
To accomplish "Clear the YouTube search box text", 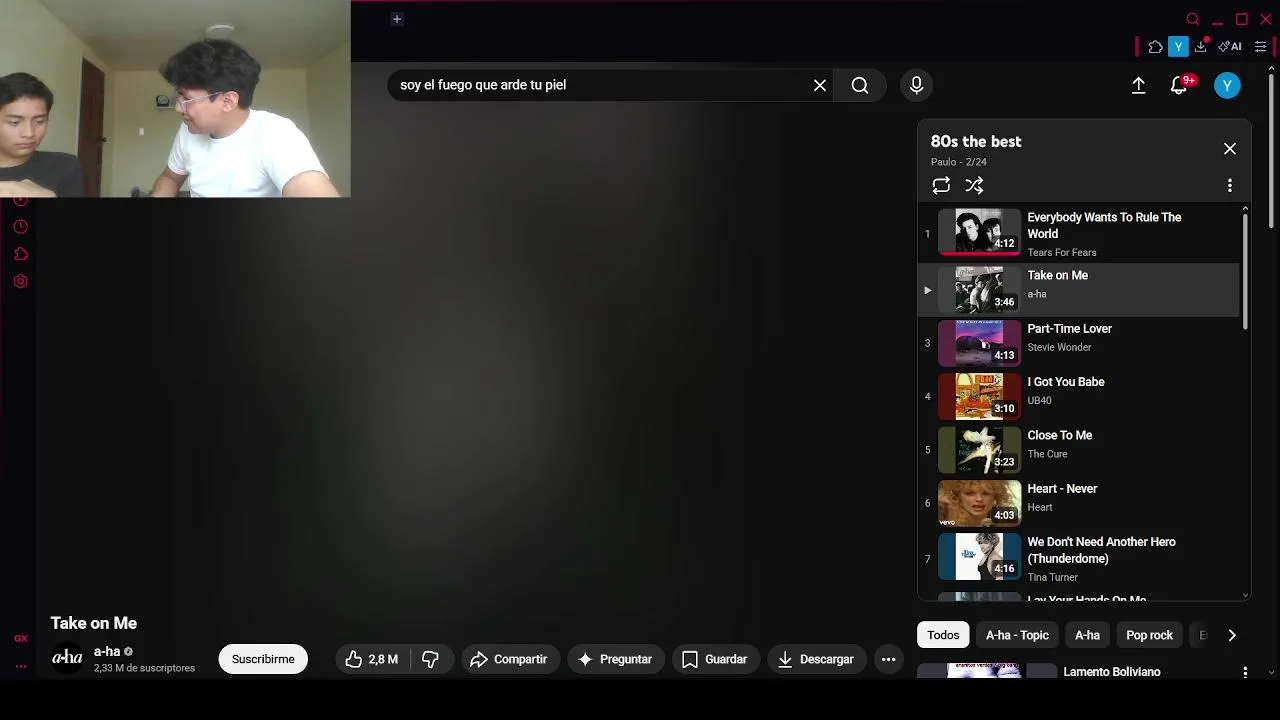I will coord(820,85).
